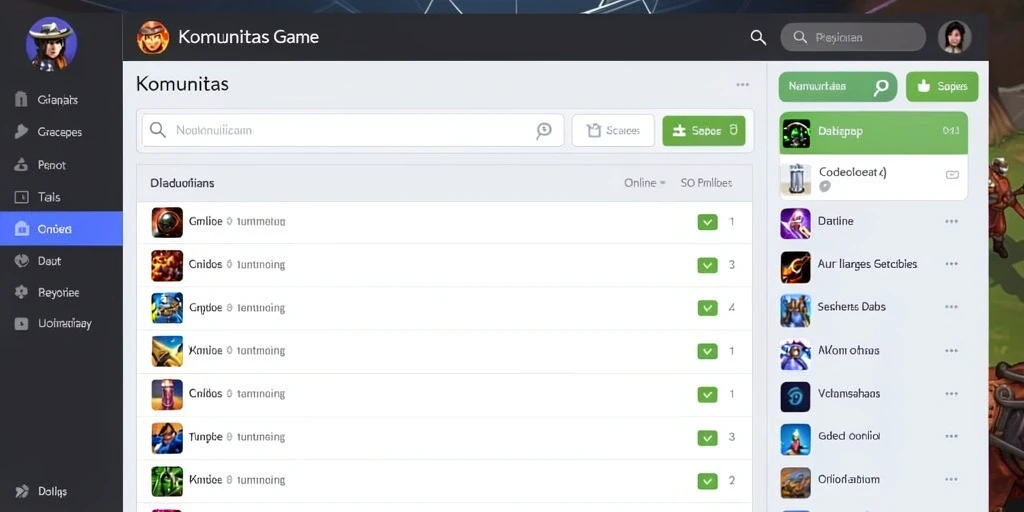Click the Orlionfatiom game icon
This screenshot has height=512, width=1024.
point(795,483)
